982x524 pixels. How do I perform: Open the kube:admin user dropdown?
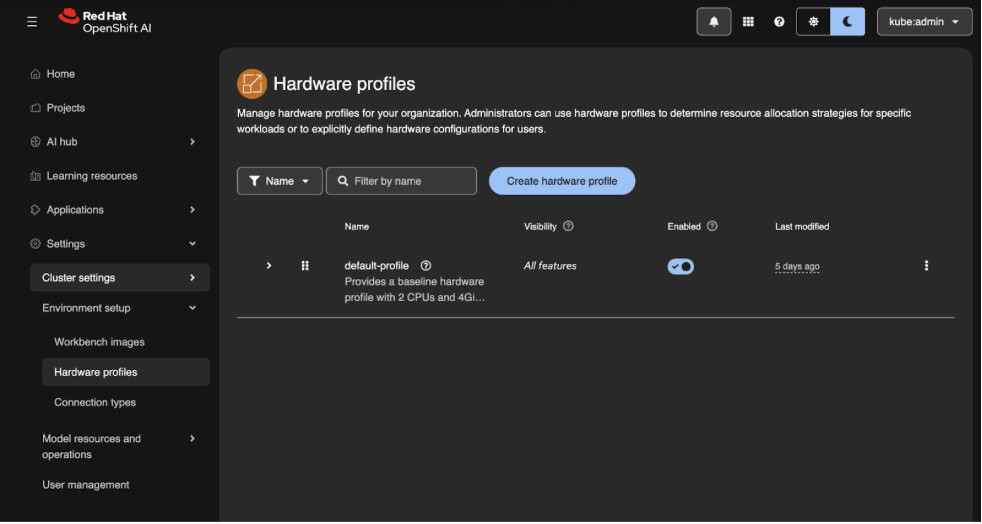point(924,22)
